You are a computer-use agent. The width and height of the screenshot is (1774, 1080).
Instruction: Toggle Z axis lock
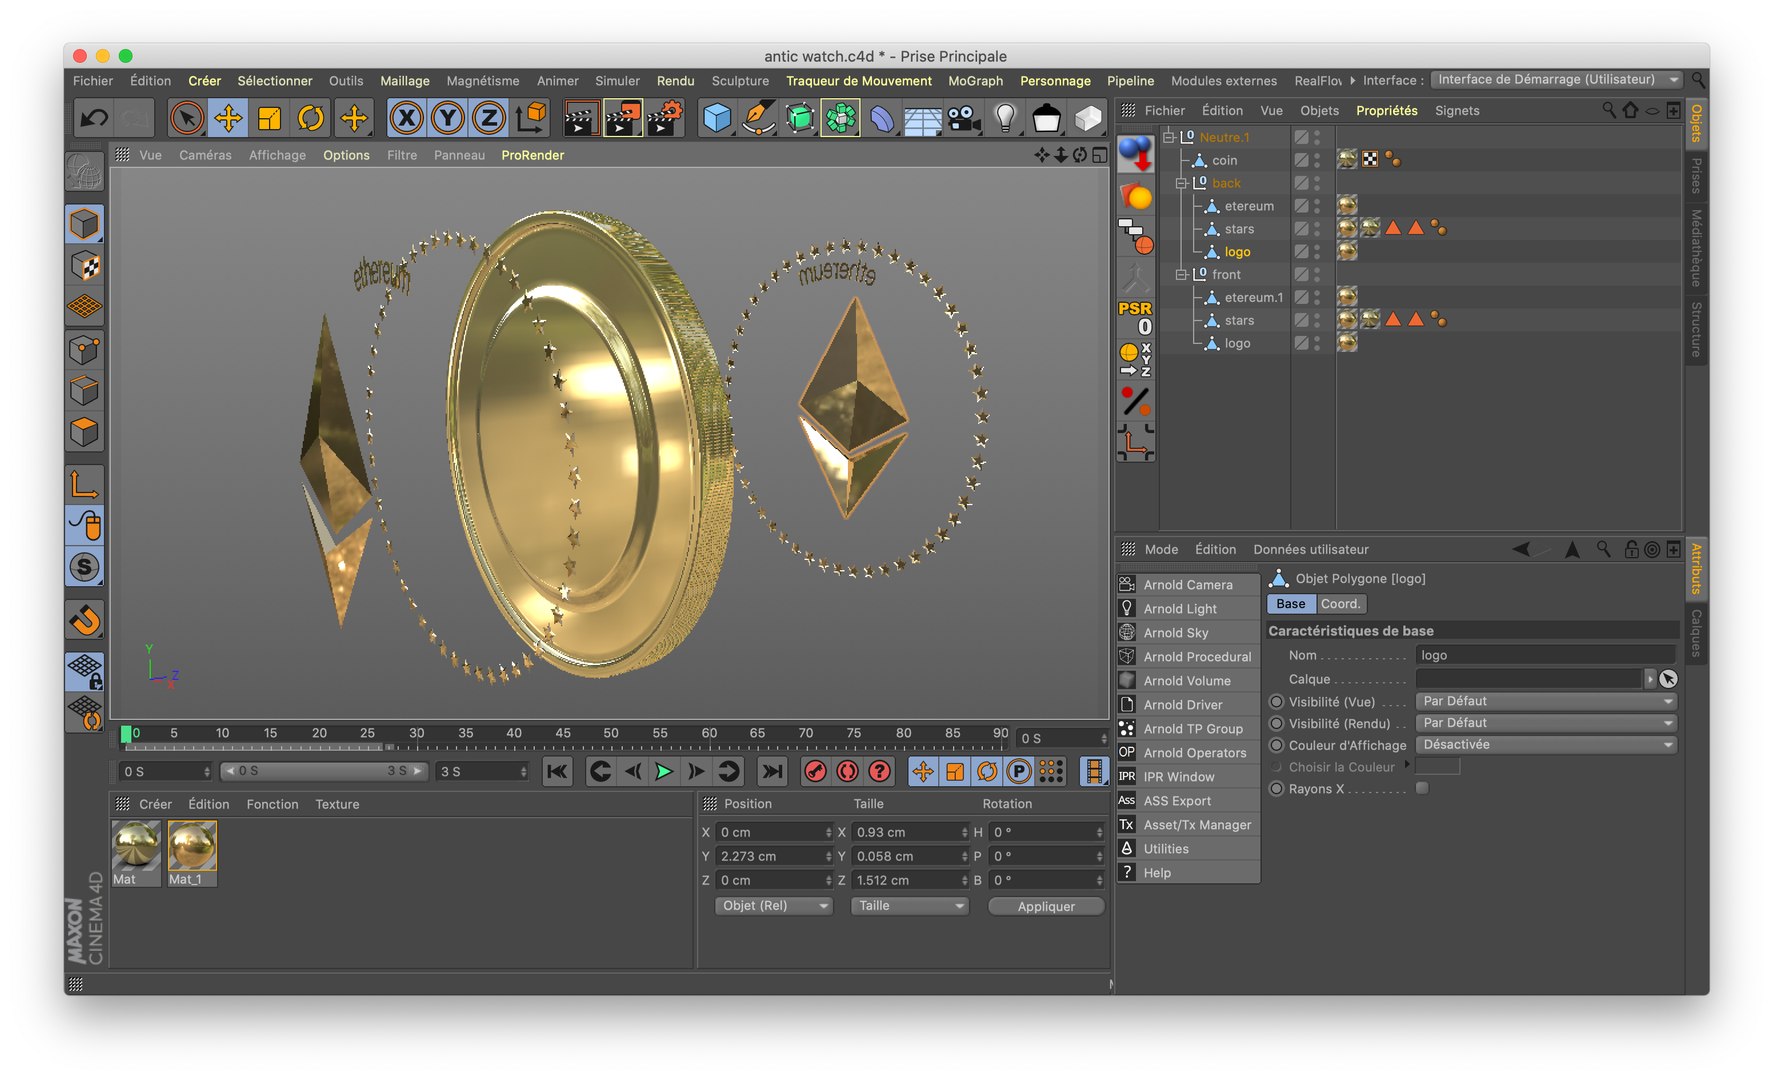tap(489, 118)
